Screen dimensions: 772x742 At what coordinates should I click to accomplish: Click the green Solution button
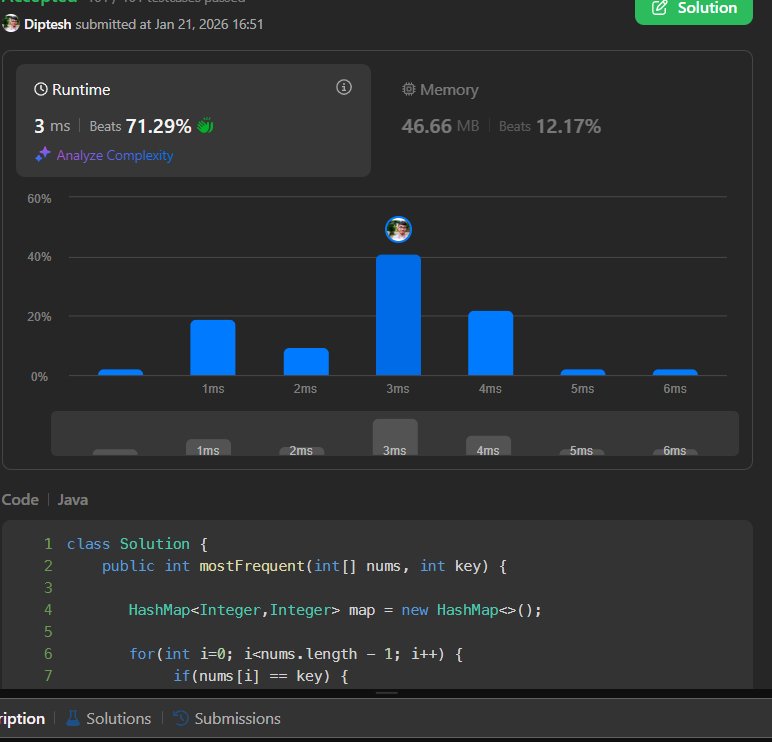click(x=693, y=10)
